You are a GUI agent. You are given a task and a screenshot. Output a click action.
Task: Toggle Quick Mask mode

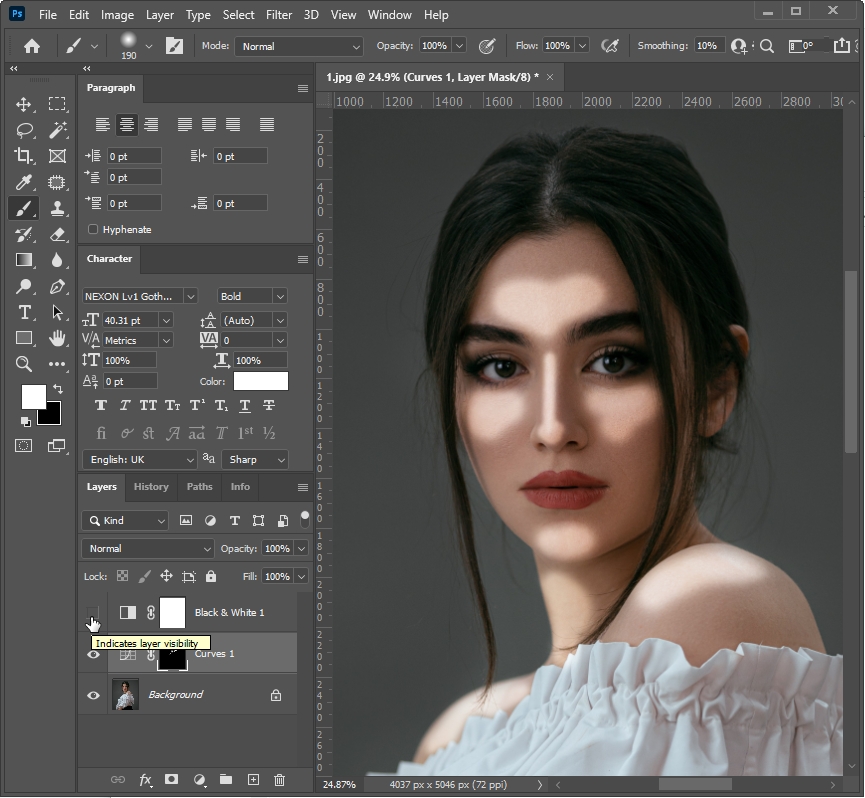(23, 446)
